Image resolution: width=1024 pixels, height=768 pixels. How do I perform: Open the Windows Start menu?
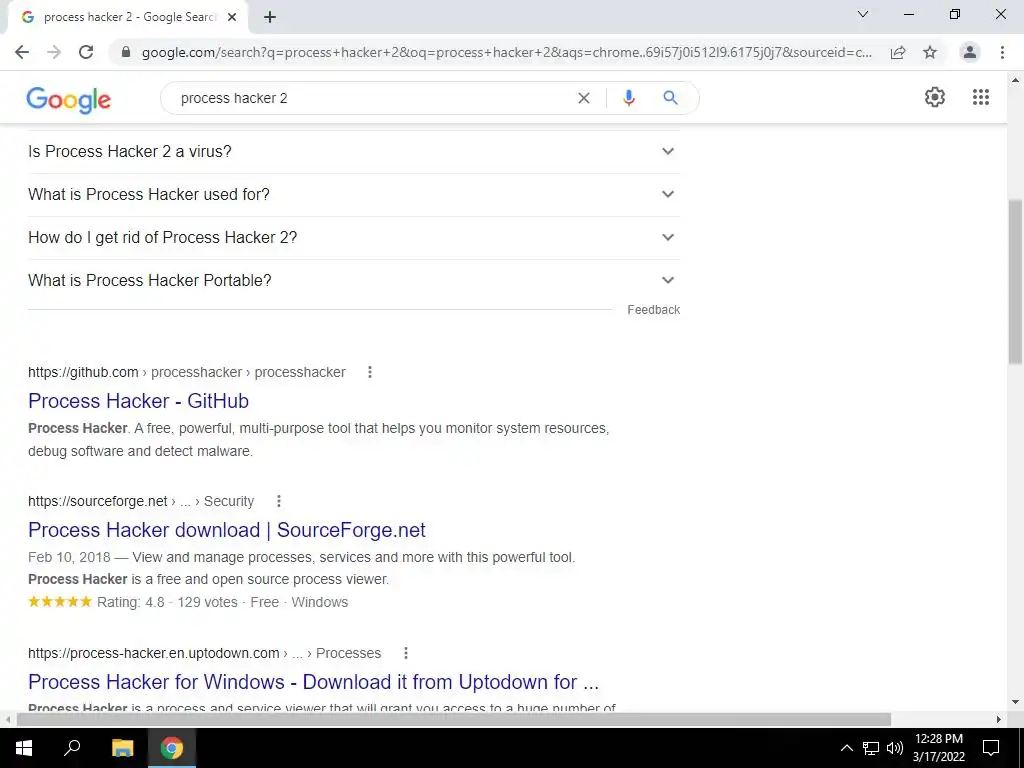[x=24, y=748]
